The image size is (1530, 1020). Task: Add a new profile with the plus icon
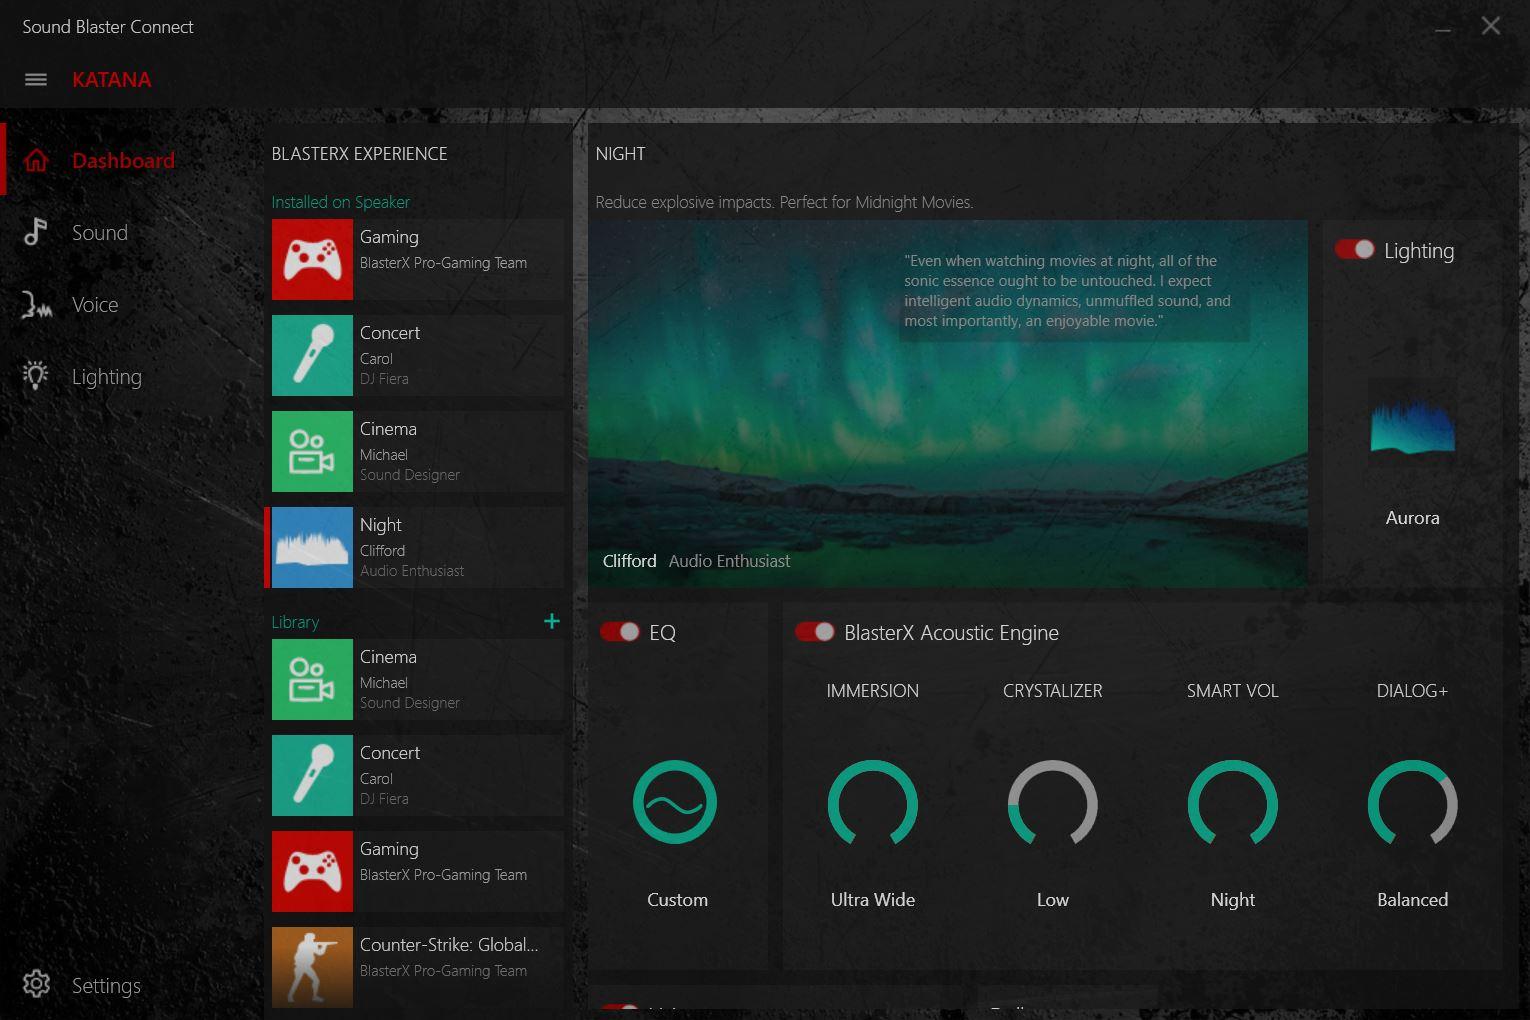tap(551, 622)
